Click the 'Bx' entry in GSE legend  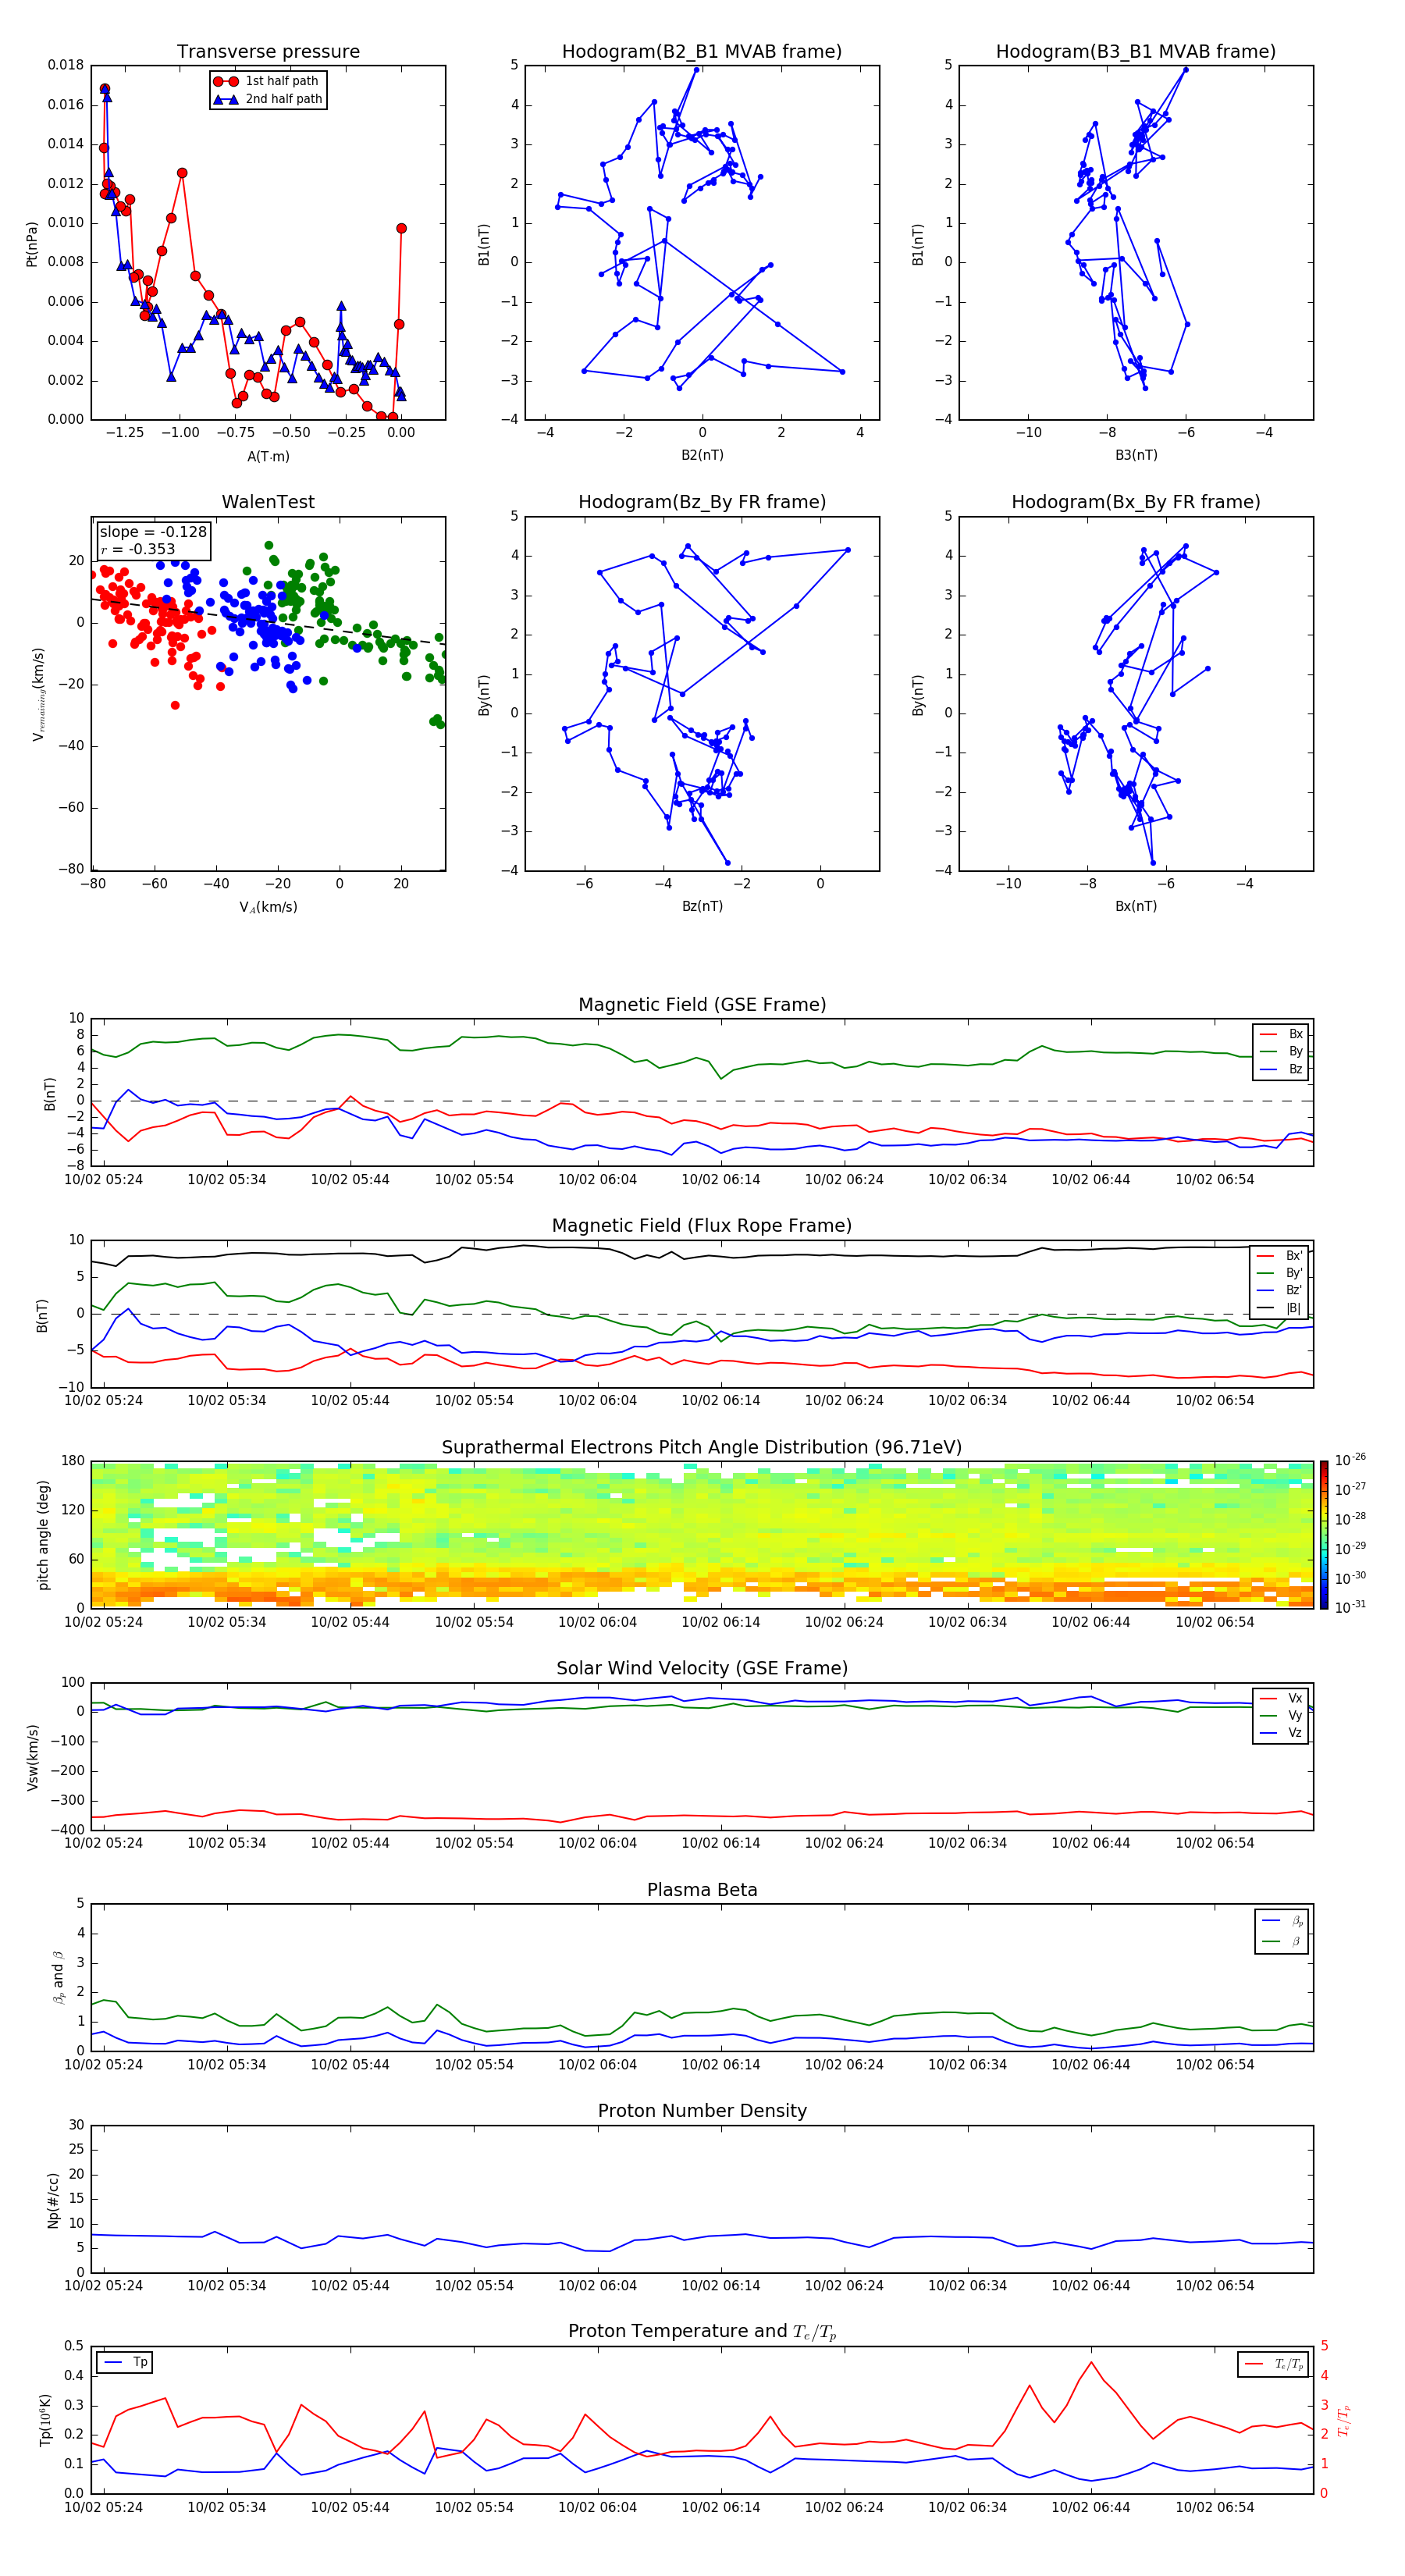(x=1282, y=1034)
